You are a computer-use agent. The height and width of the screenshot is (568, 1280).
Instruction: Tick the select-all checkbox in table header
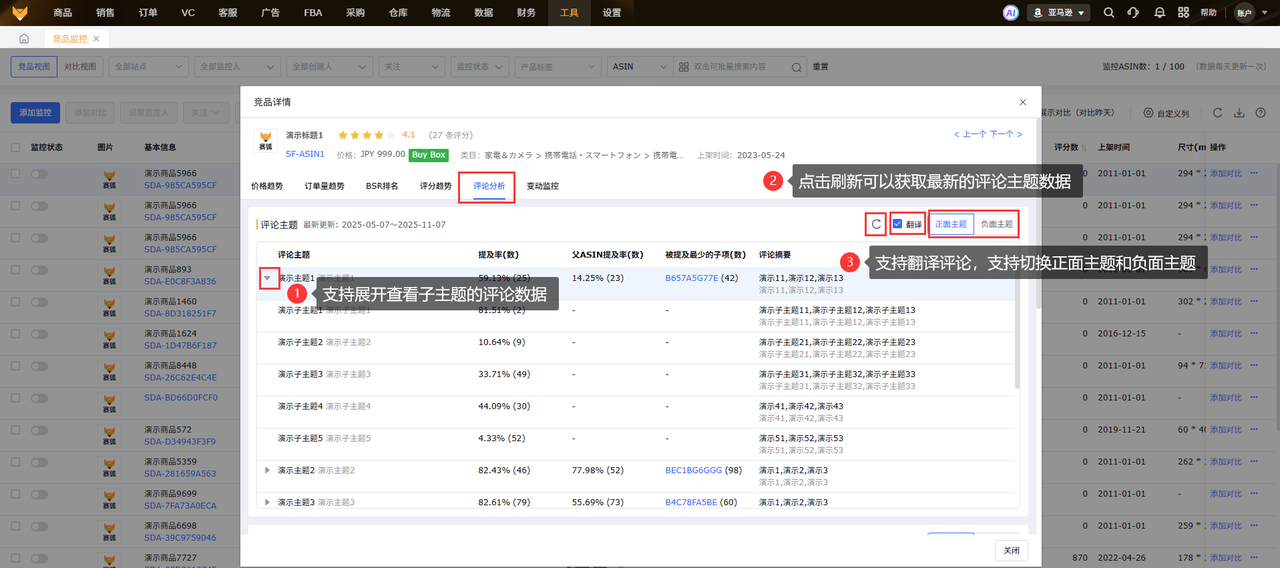pyautogui.click(x=15, y=147)
